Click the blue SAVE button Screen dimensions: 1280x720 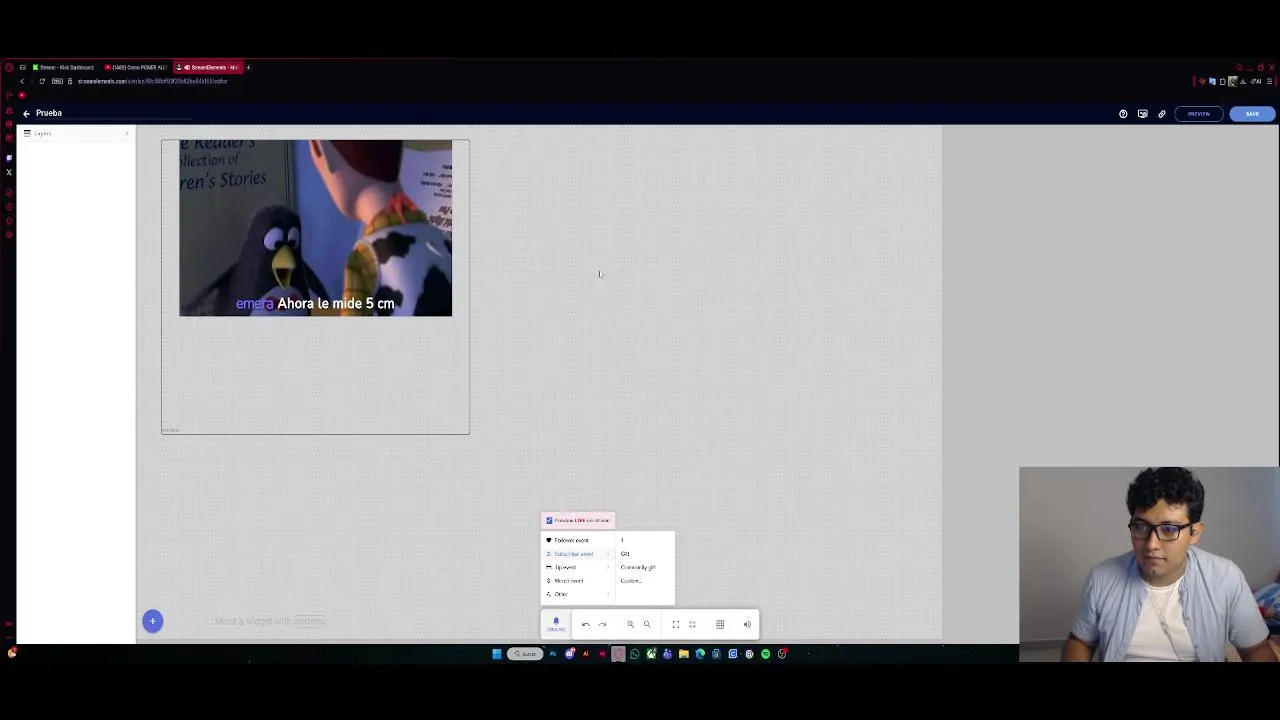pyautogui.click(x=1252, y=114)
